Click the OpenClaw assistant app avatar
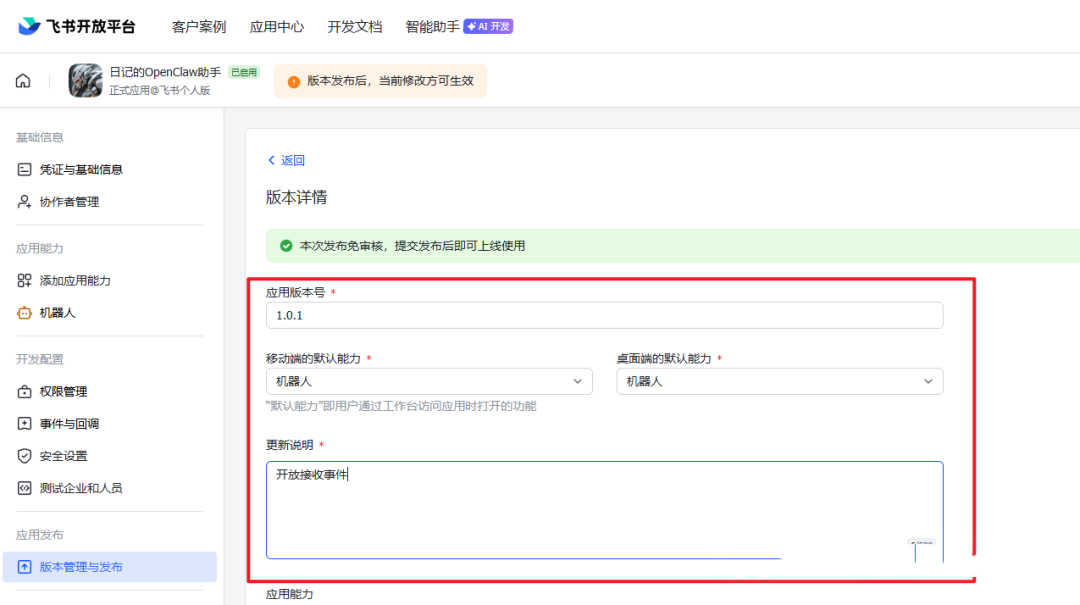 coord(85,80)
